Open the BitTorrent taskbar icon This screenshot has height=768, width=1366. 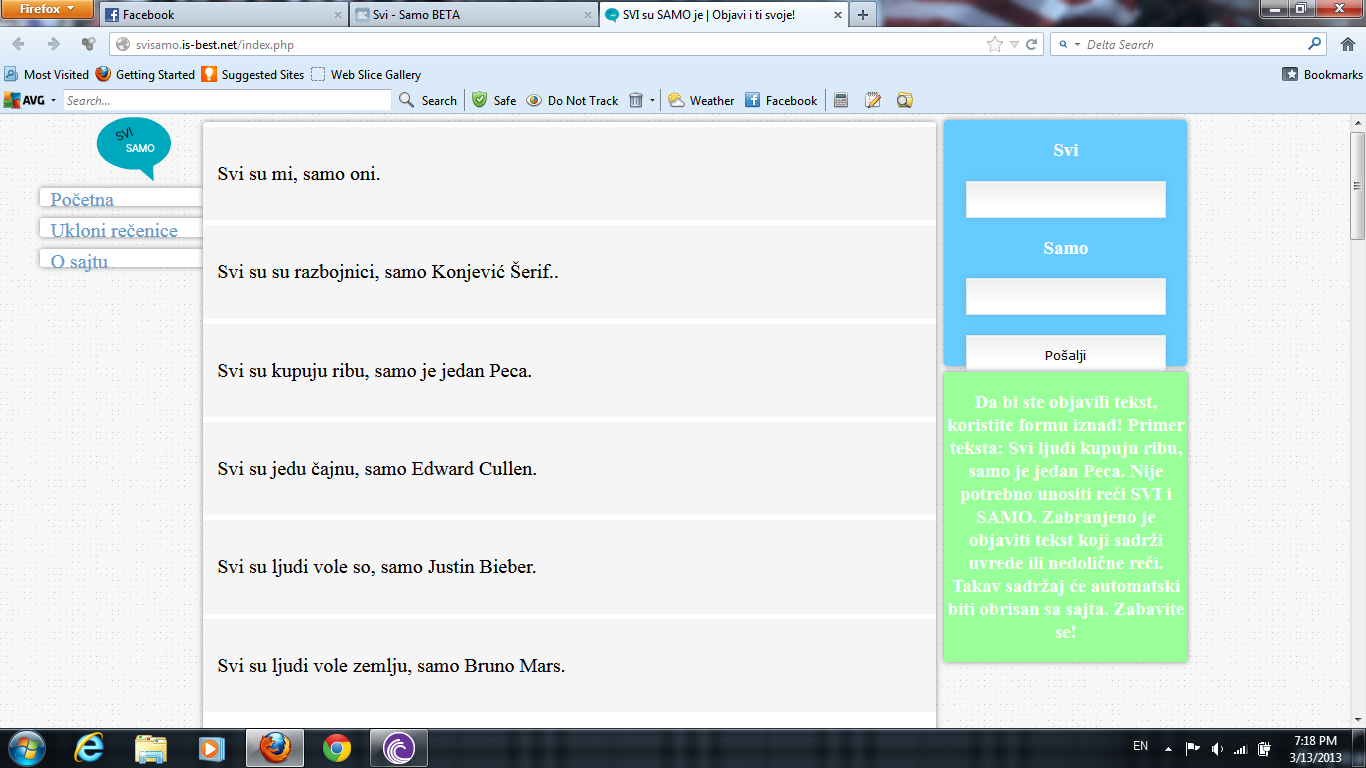399,748
